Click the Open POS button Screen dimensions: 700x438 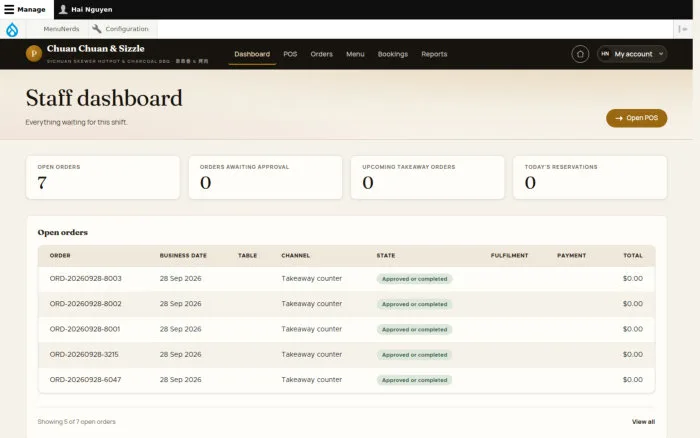[x=637, y=118]
